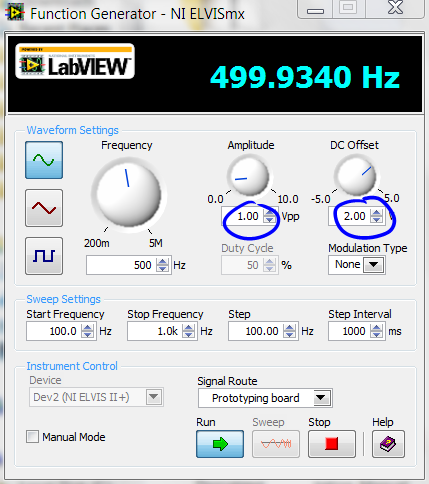Expand the Signal Route dropdown
429x484 pixels.
[321, 398]
